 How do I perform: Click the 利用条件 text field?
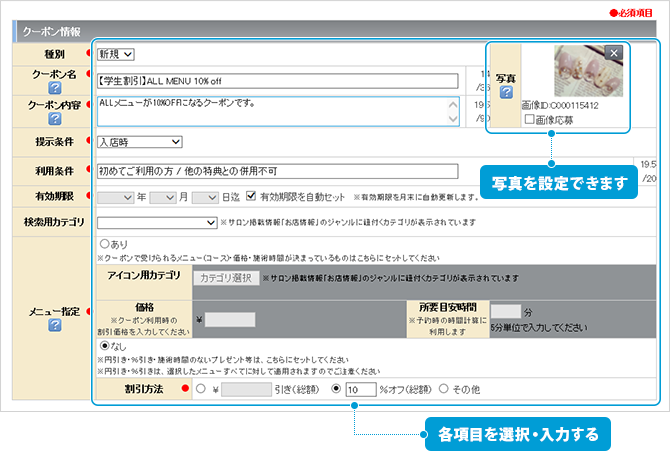point(276,171)
